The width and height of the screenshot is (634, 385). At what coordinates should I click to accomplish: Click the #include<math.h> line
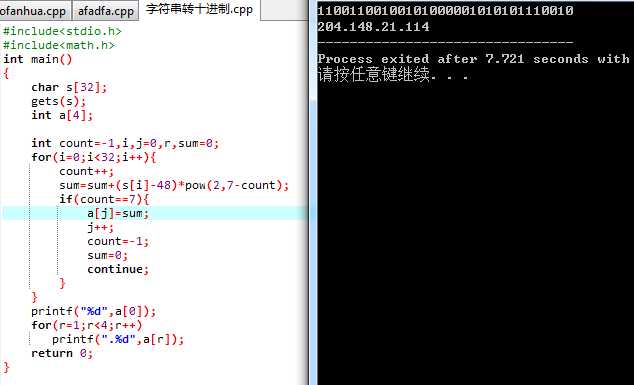[x=59, y=45]
